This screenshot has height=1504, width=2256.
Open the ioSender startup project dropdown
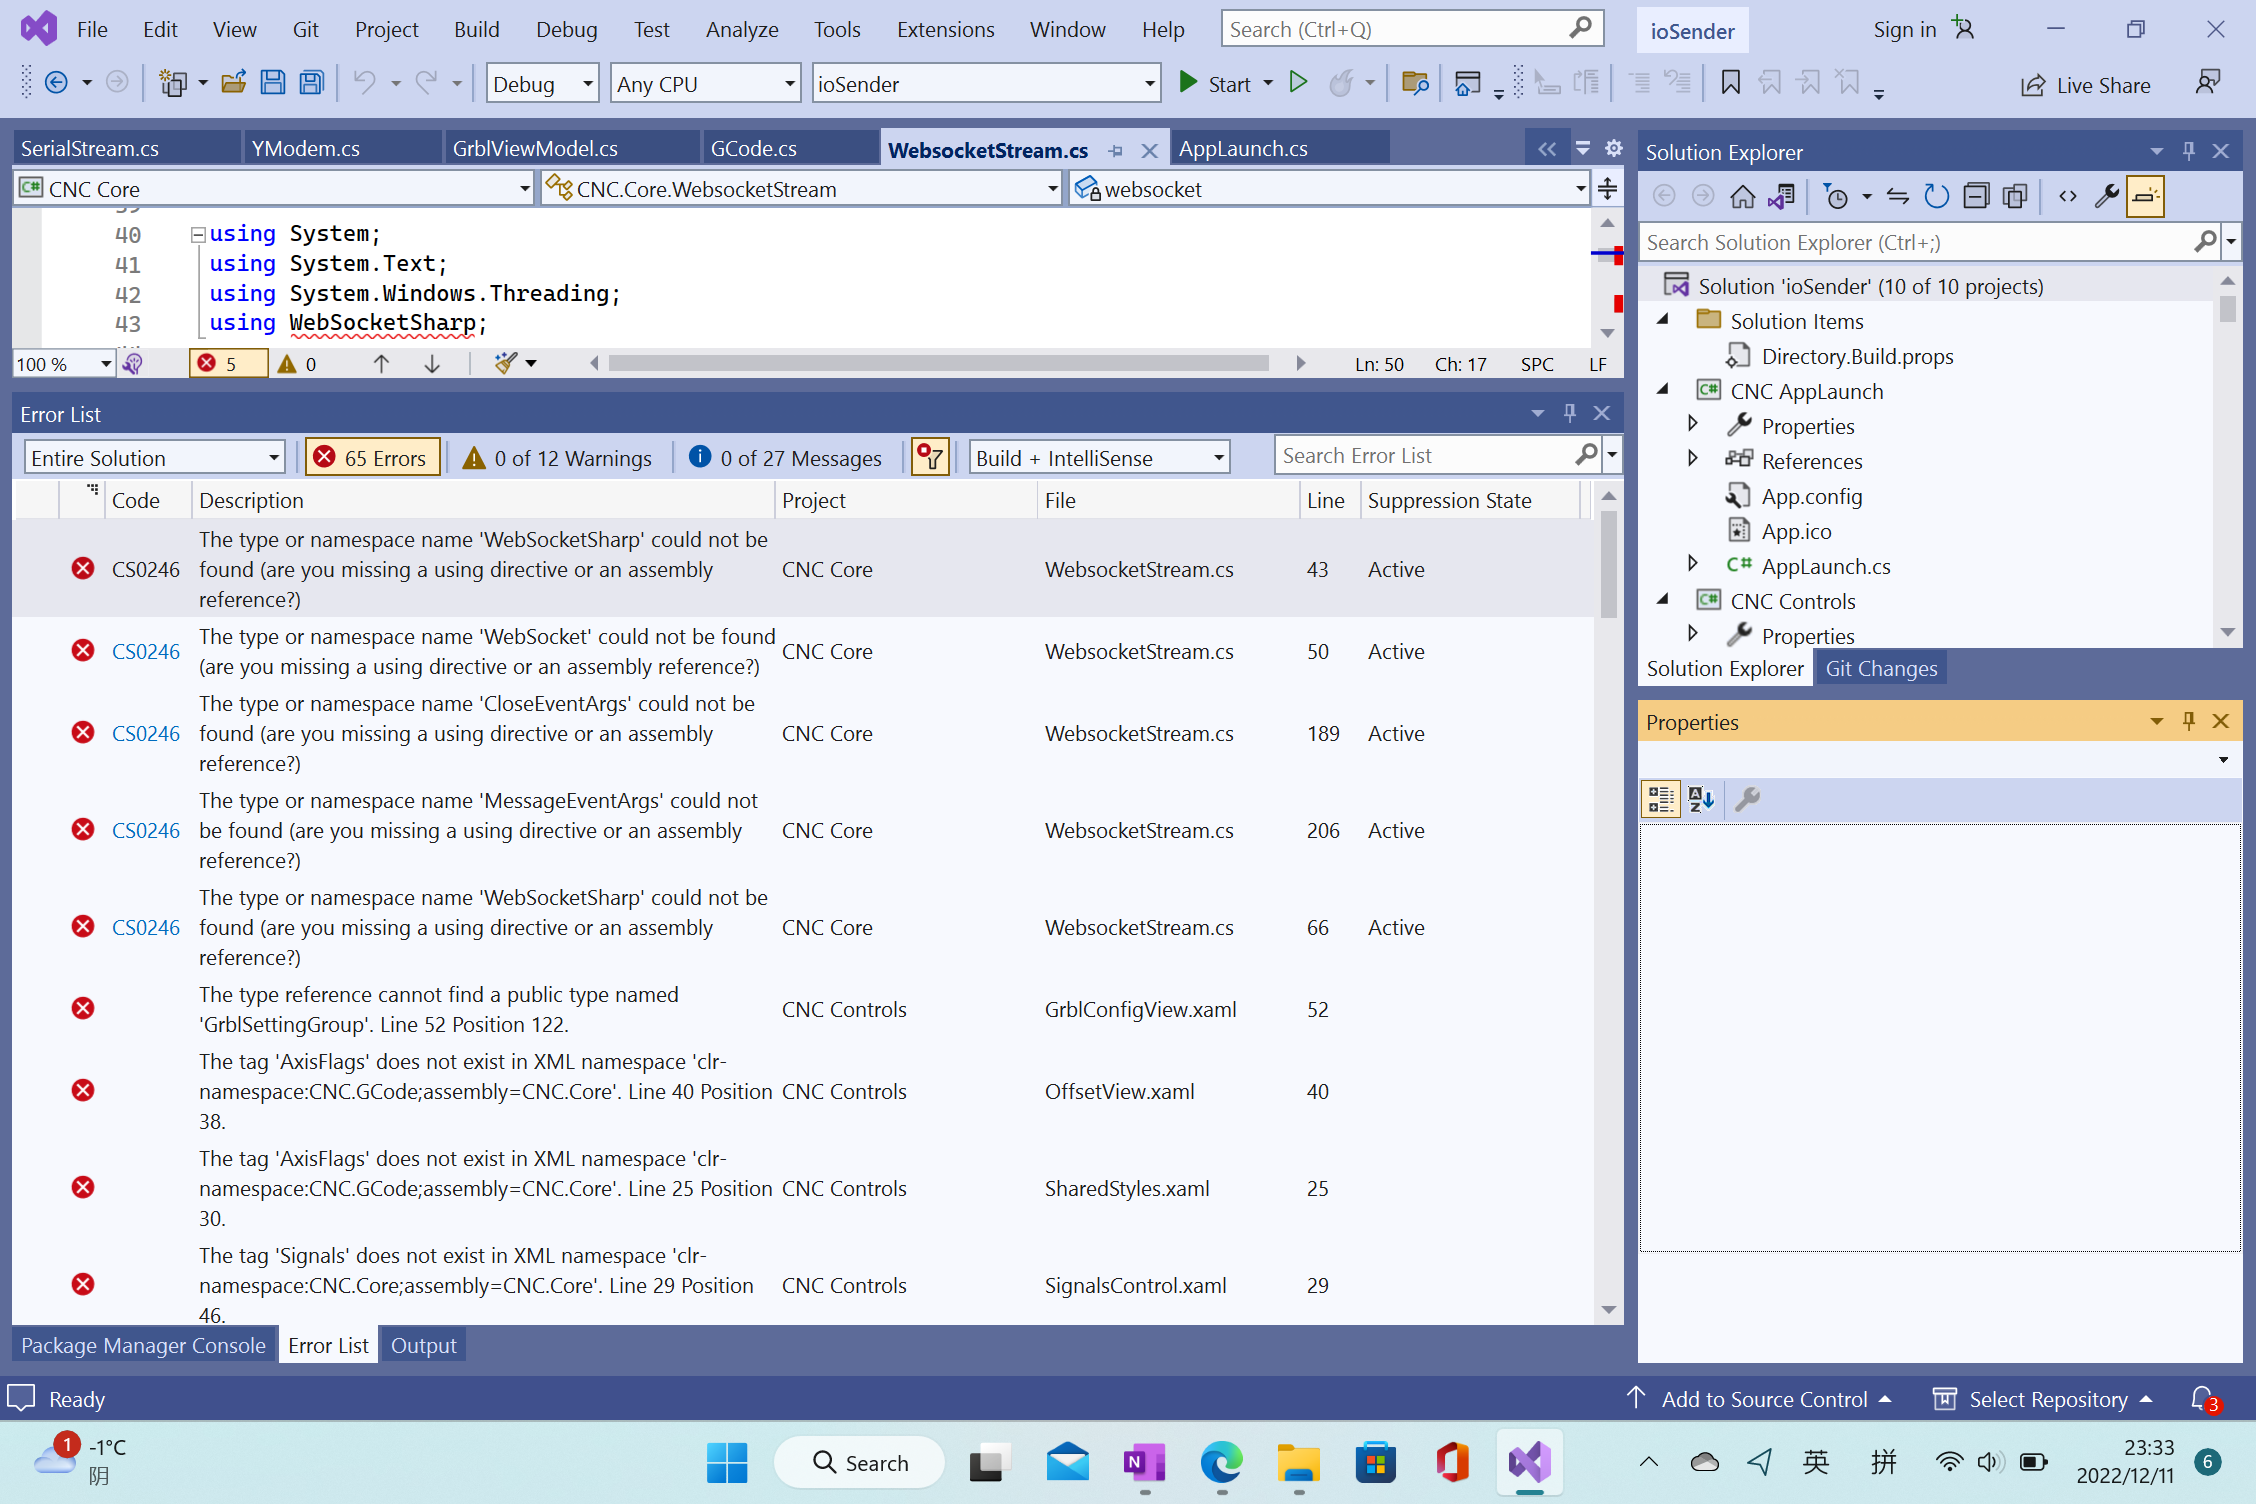(x=986, y=84)
